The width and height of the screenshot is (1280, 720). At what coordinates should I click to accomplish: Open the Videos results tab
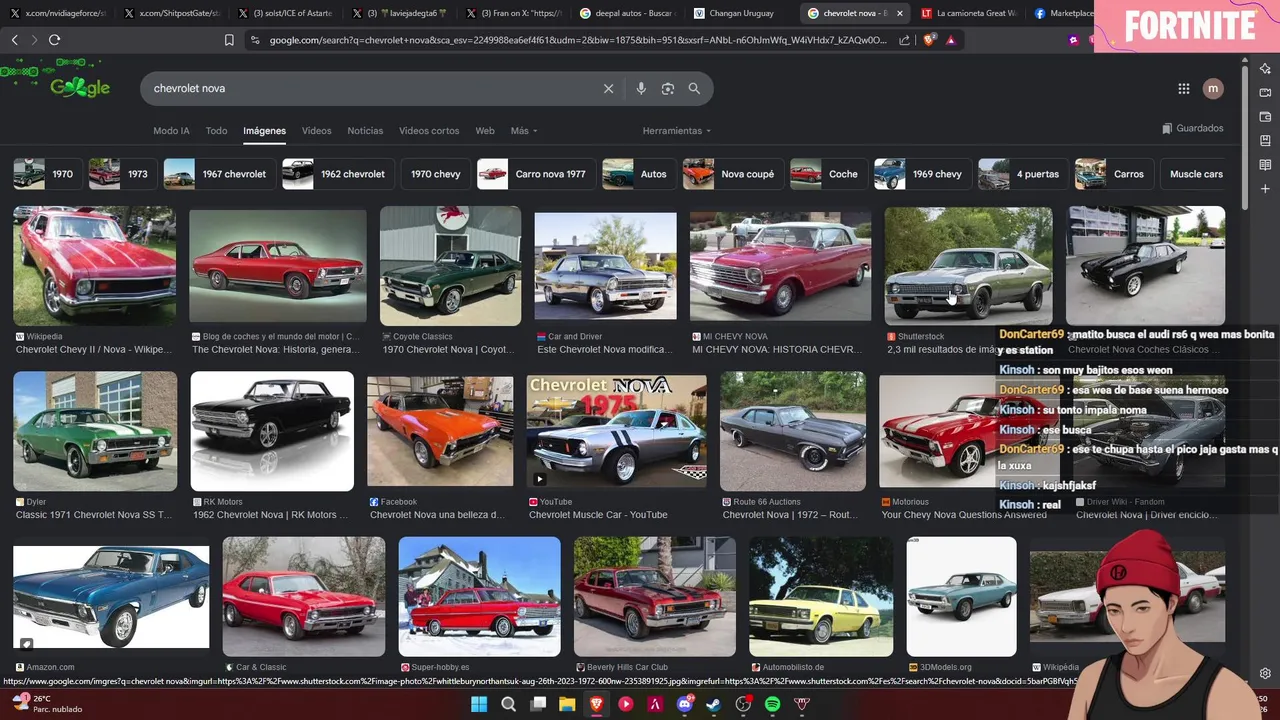point(316,131)
